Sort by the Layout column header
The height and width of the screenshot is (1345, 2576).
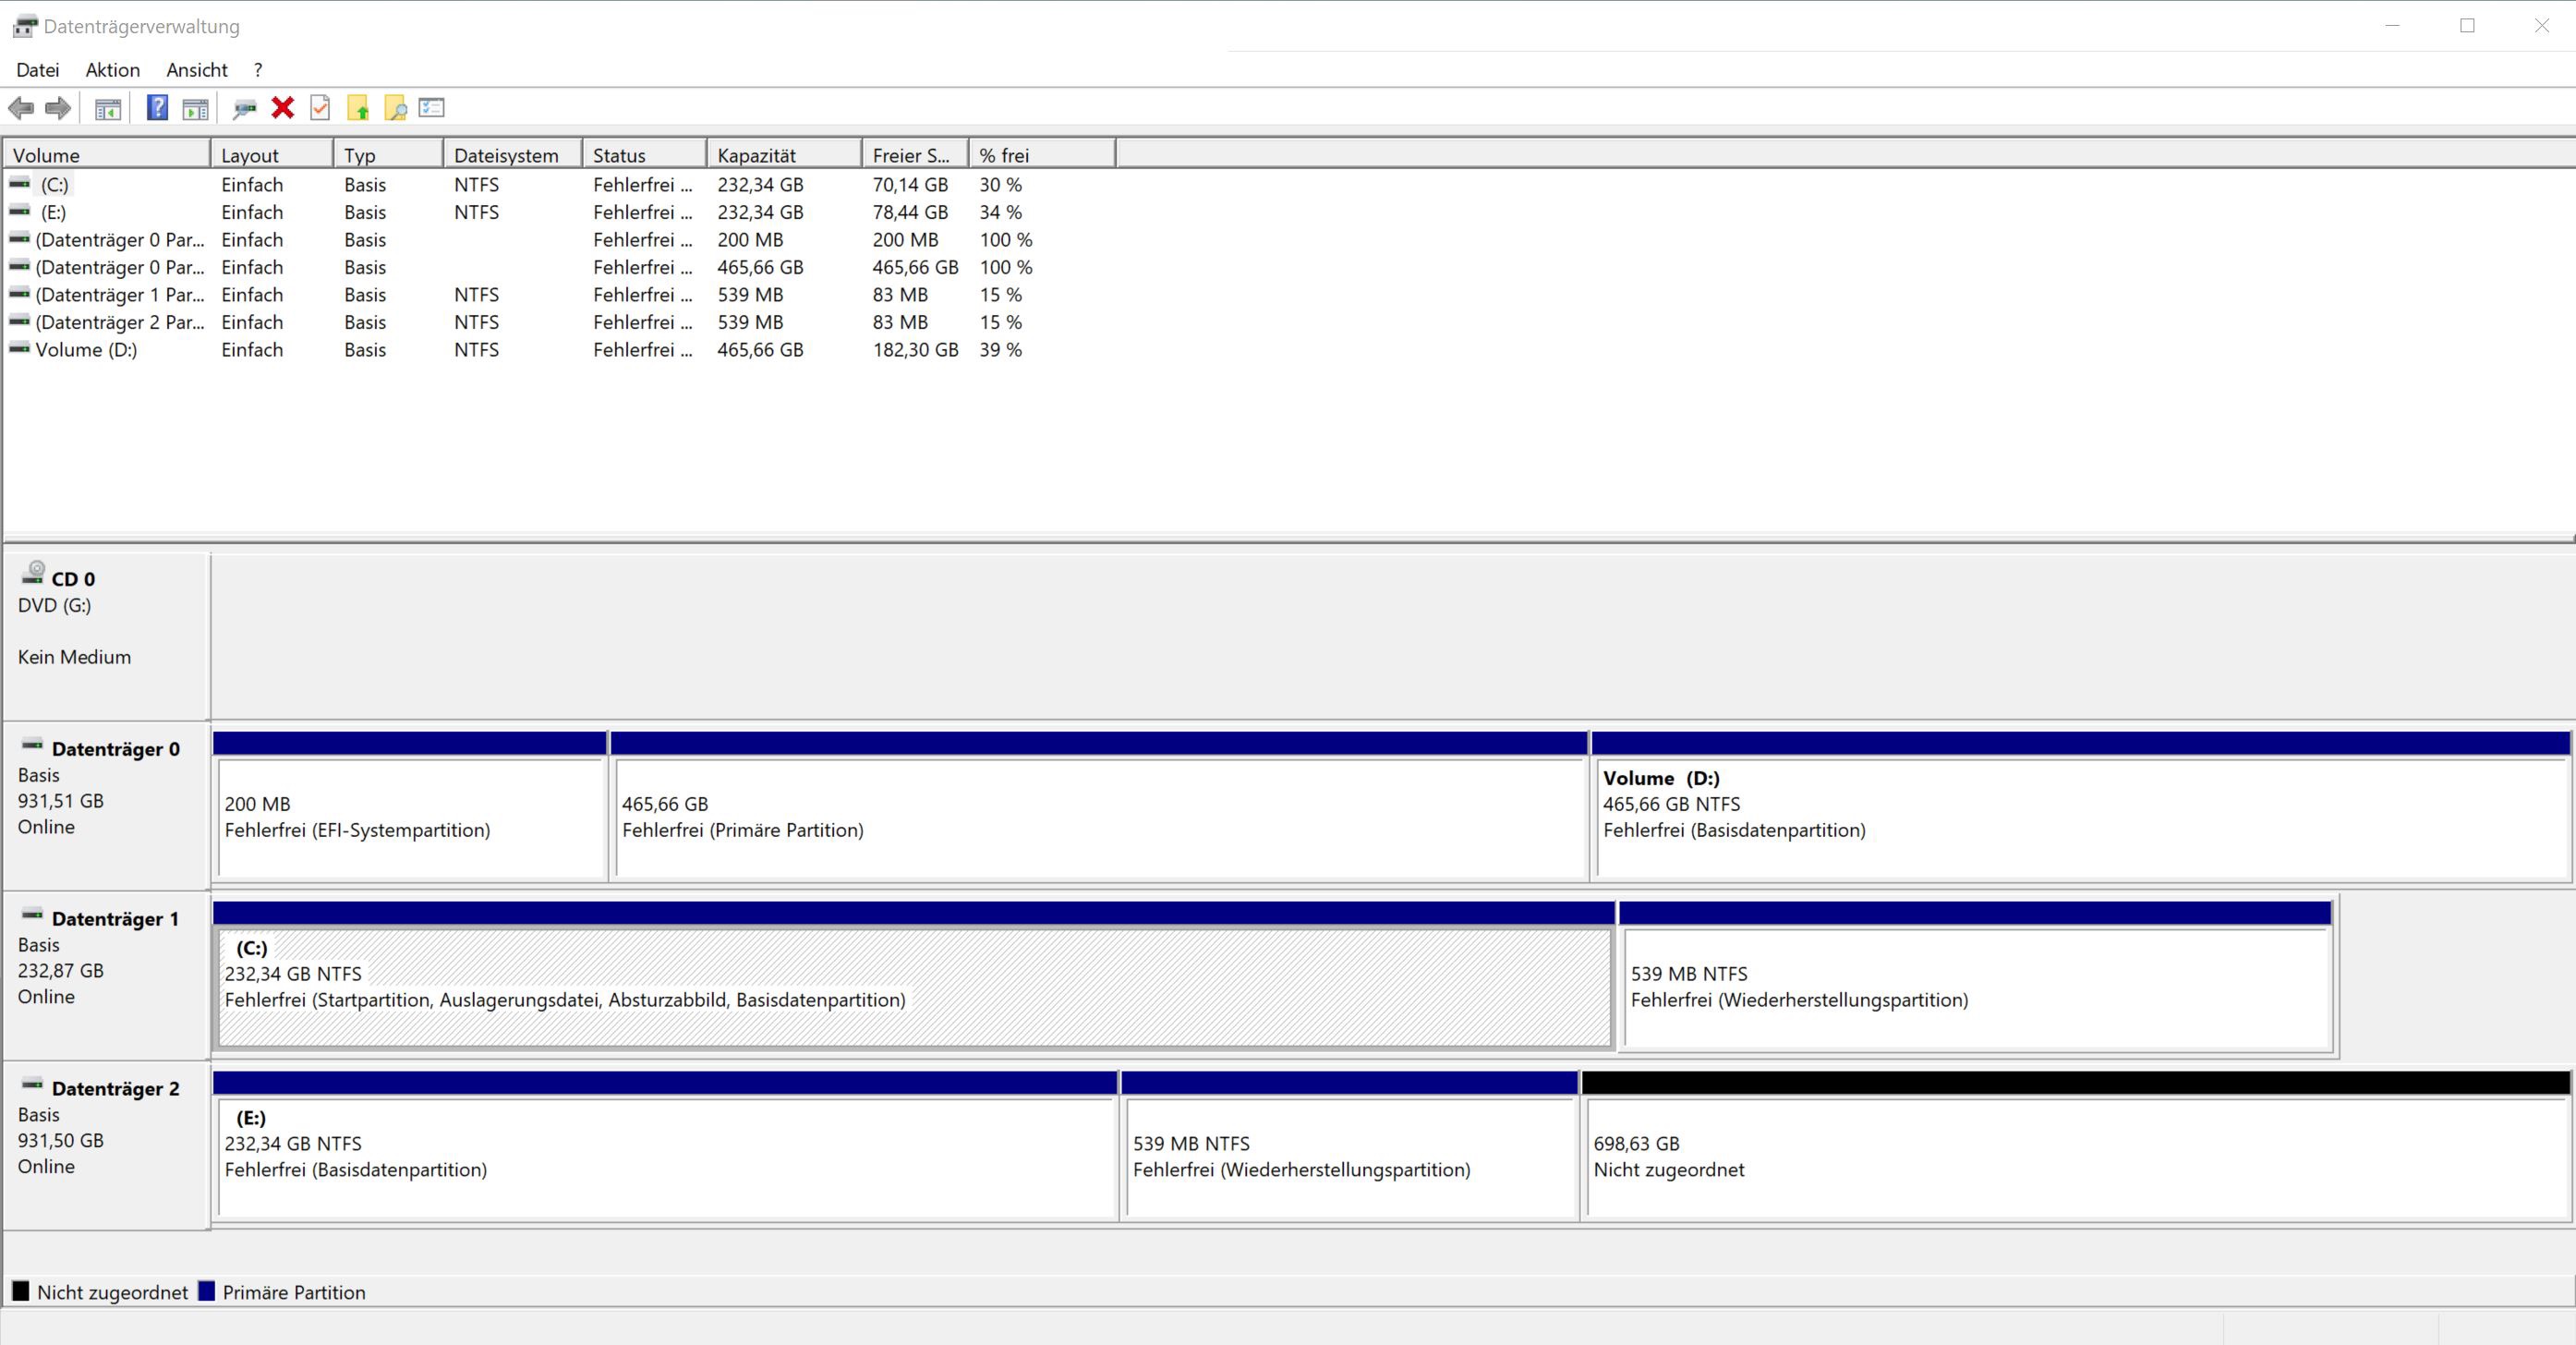[272, 155]
